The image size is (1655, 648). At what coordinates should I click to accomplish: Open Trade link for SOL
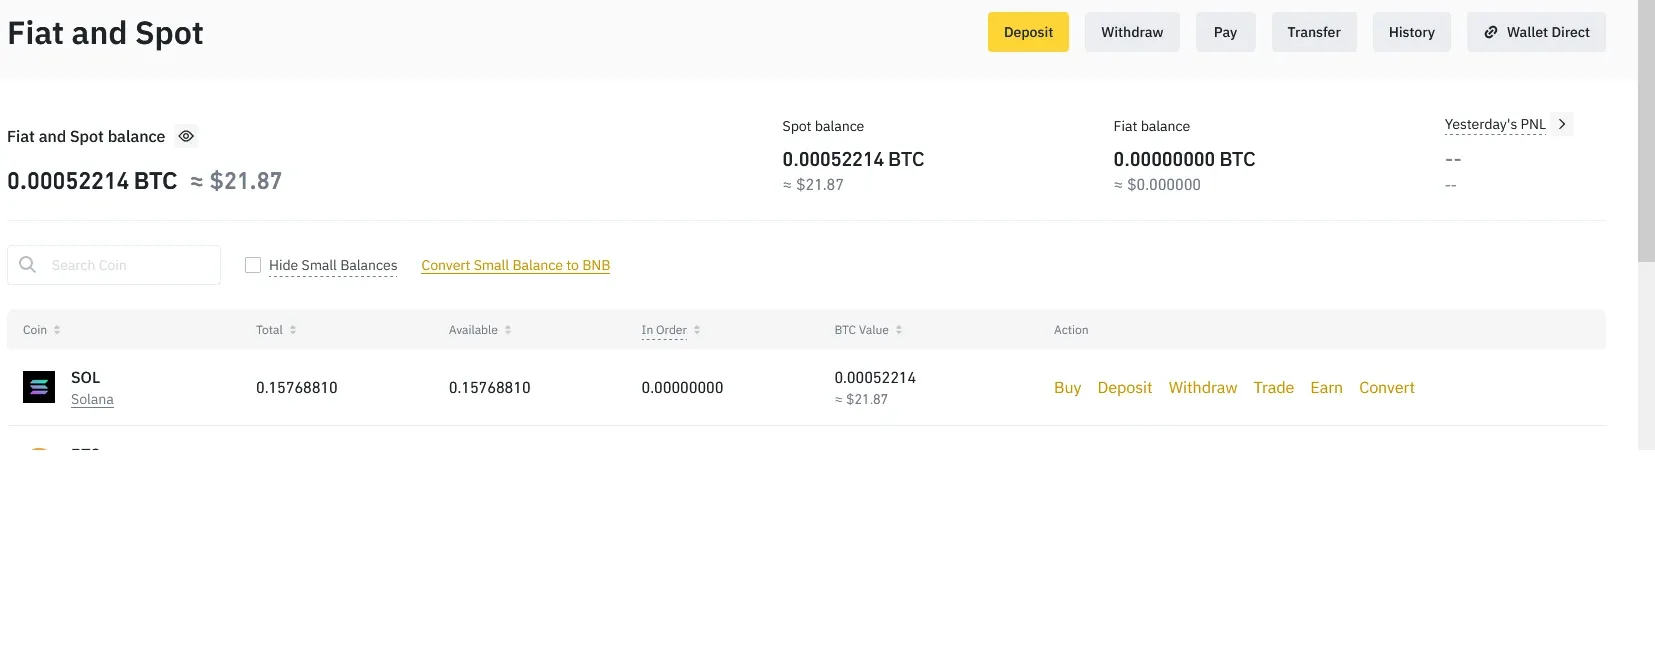pos(1273,387)
